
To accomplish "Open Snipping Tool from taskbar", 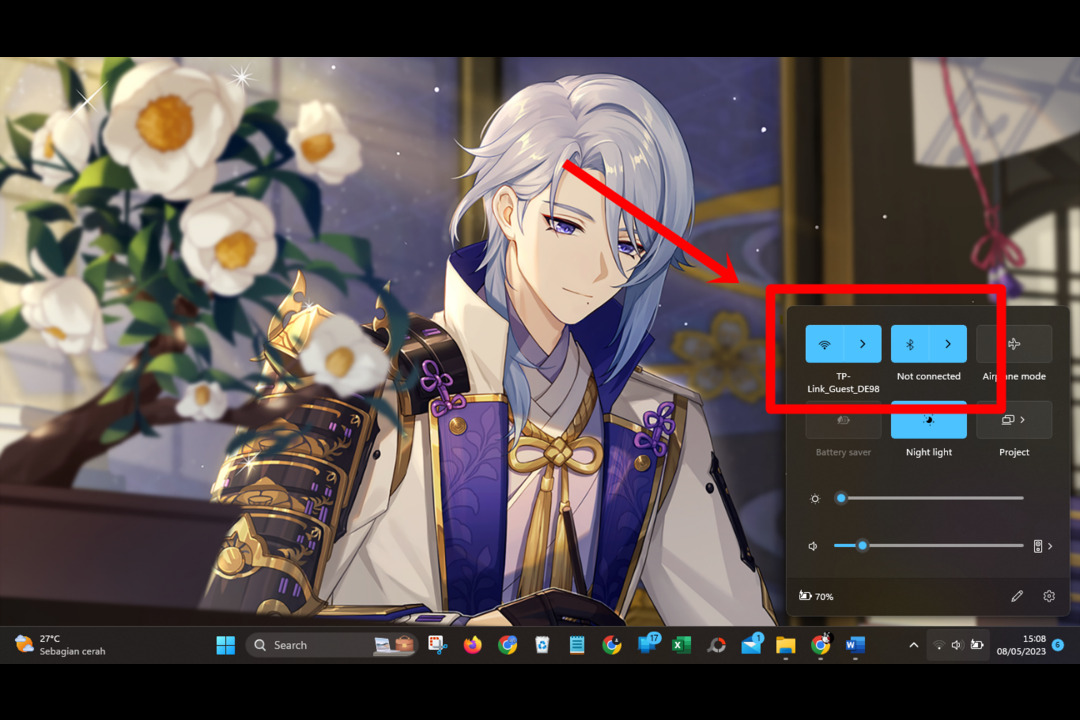I will [x=437, y=645].
